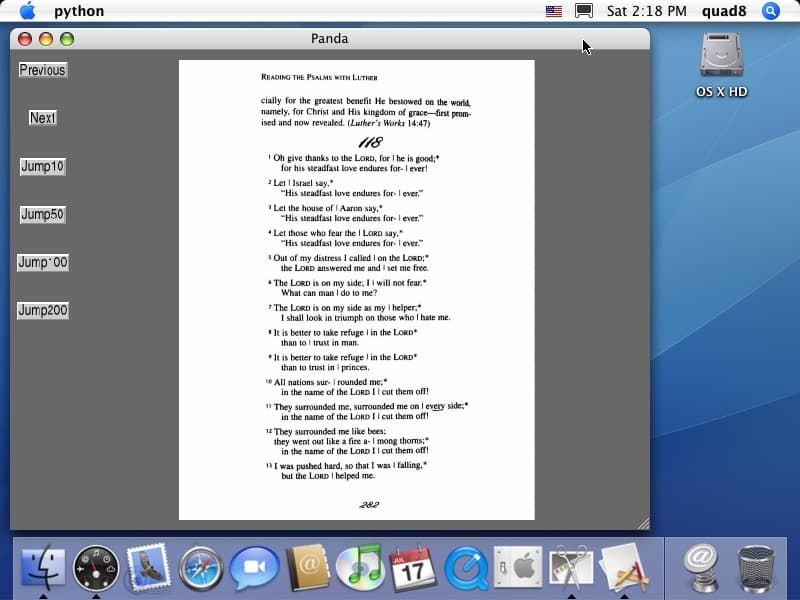Image resolution: width=800 pixels, height=600 pixels.
Task: Click the Panda window resize grip
Action: point(643,523)
